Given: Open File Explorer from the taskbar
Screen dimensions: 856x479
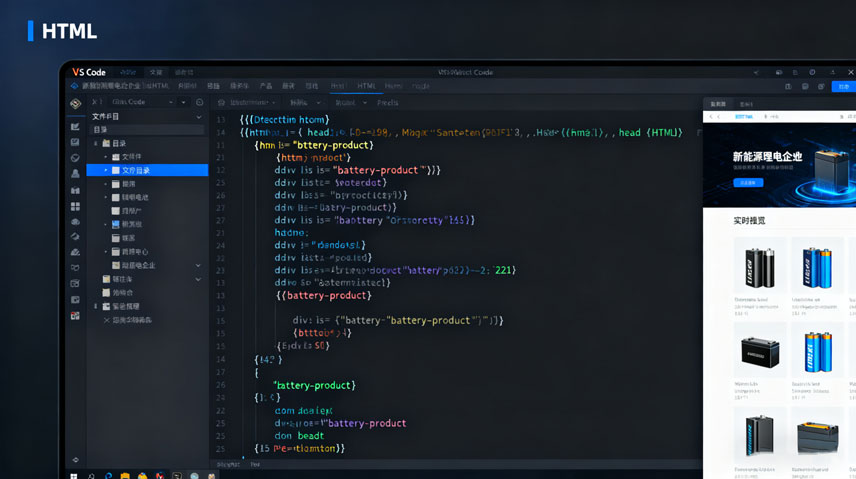Looking at the screenshot, I should coord(125,475).
